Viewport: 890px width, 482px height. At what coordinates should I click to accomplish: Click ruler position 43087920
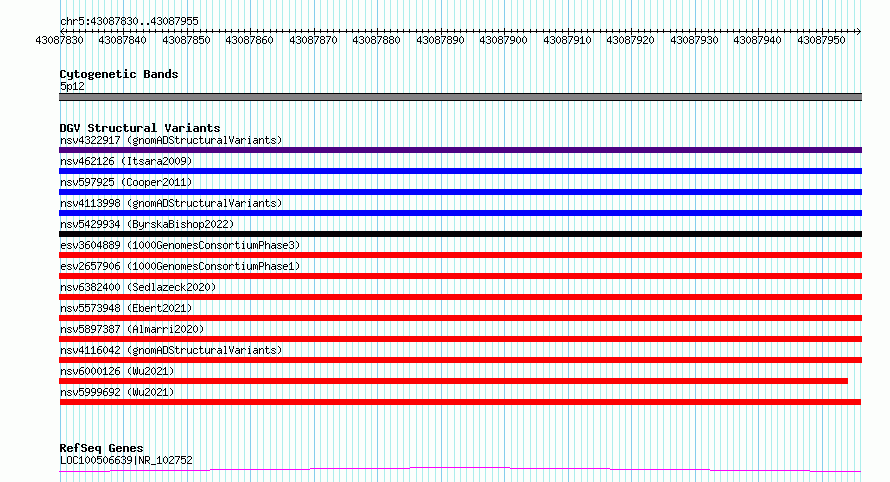point(631,40)
